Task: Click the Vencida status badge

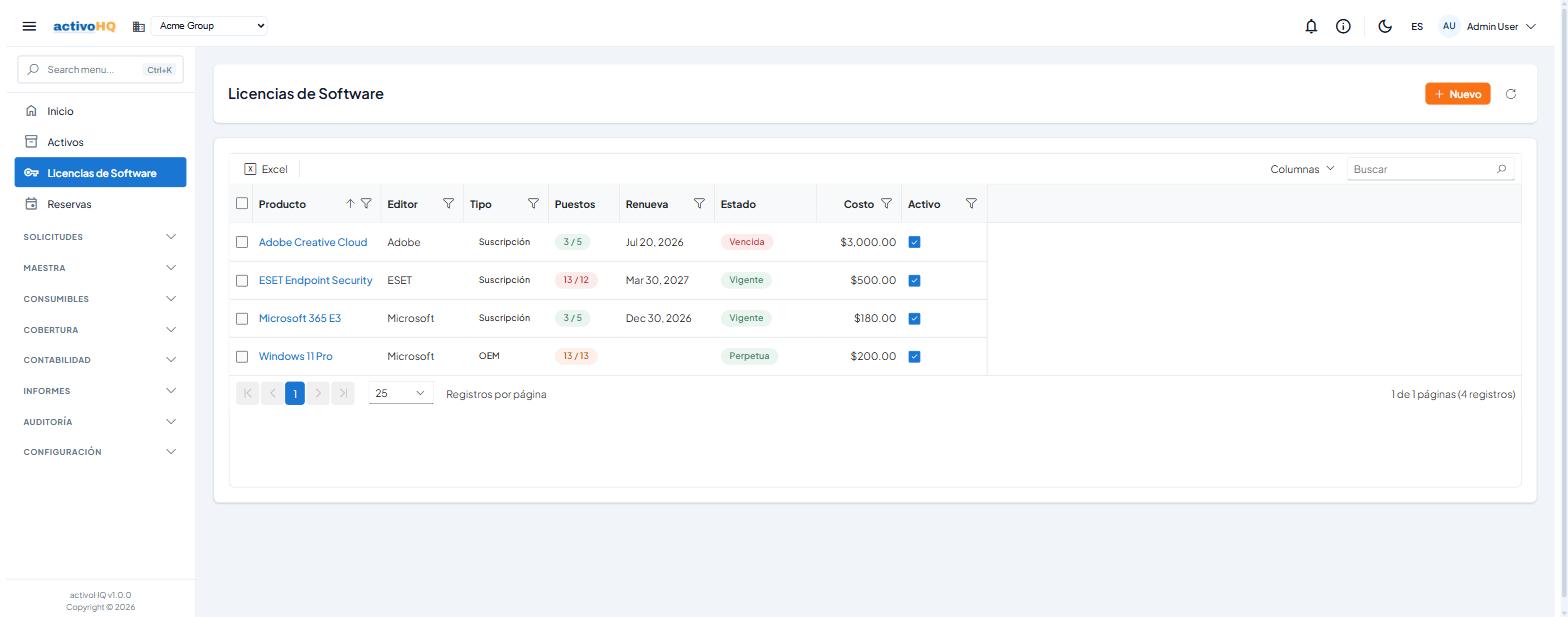Action: [747, 242]
